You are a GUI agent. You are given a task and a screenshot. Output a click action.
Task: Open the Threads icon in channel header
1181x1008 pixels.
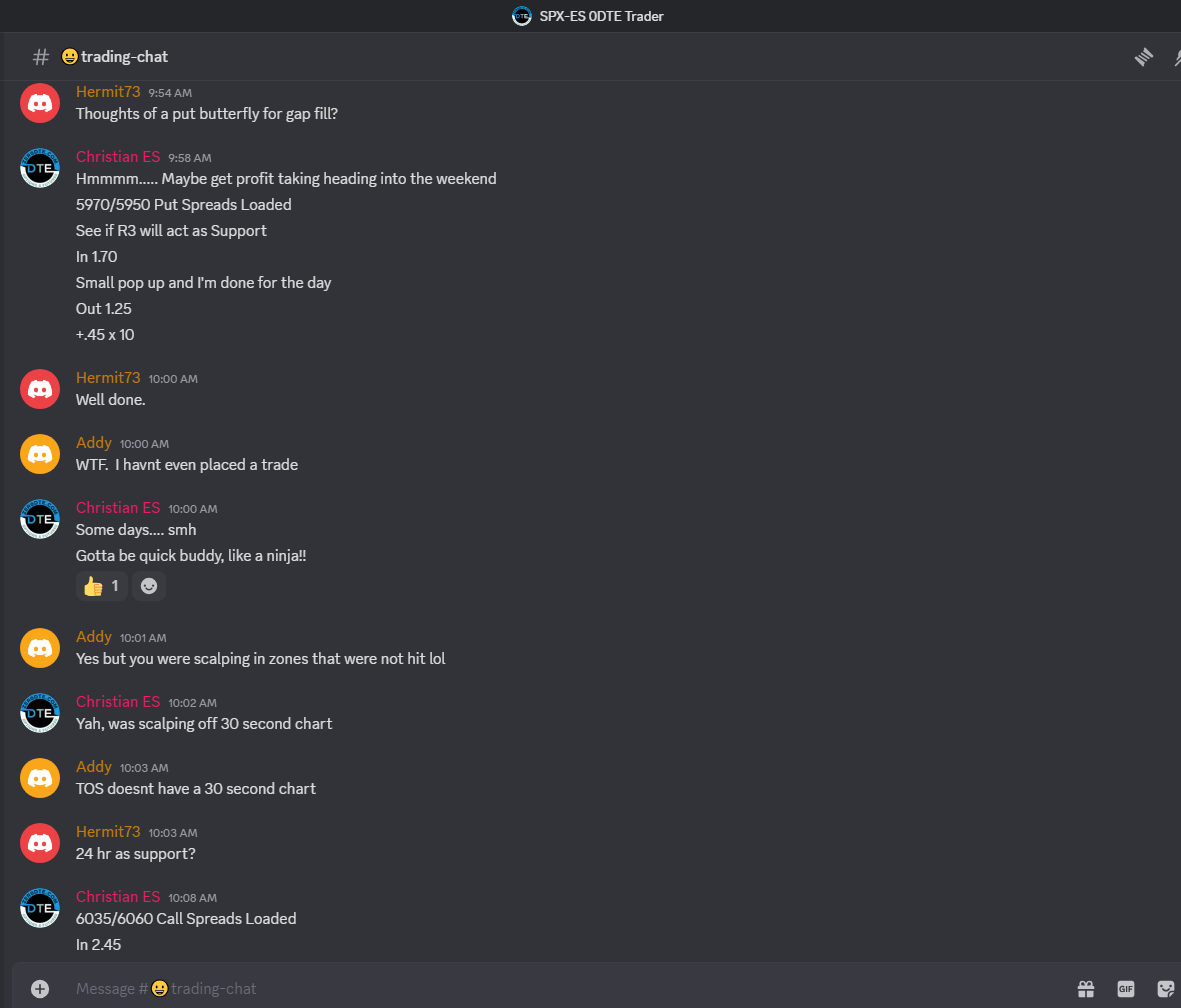pos(1143,57)
